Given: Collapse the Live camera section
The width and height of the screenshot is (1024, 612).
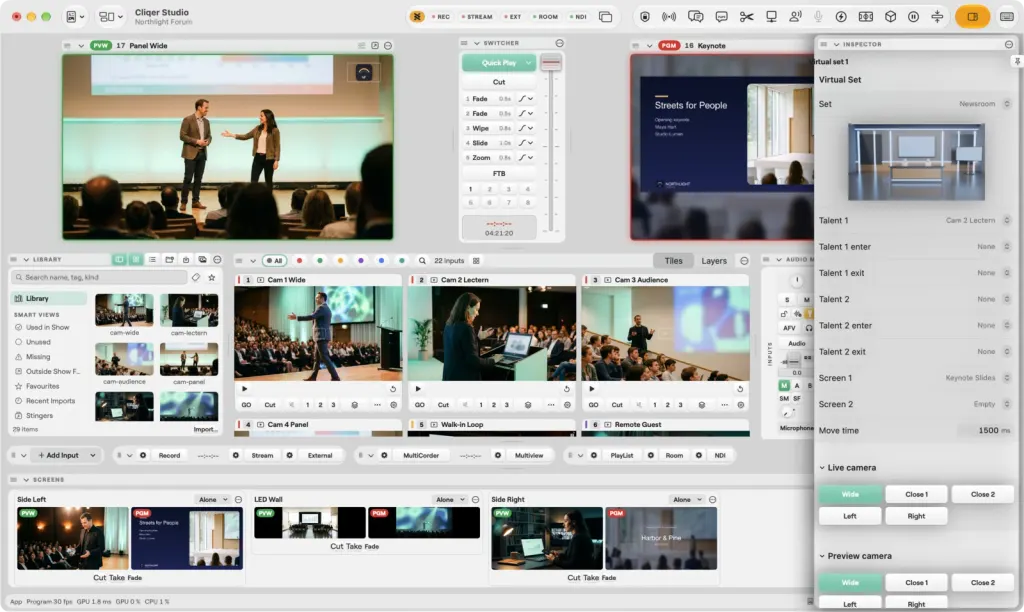Looking at the screenshot, I should click(x=822, y=468).
